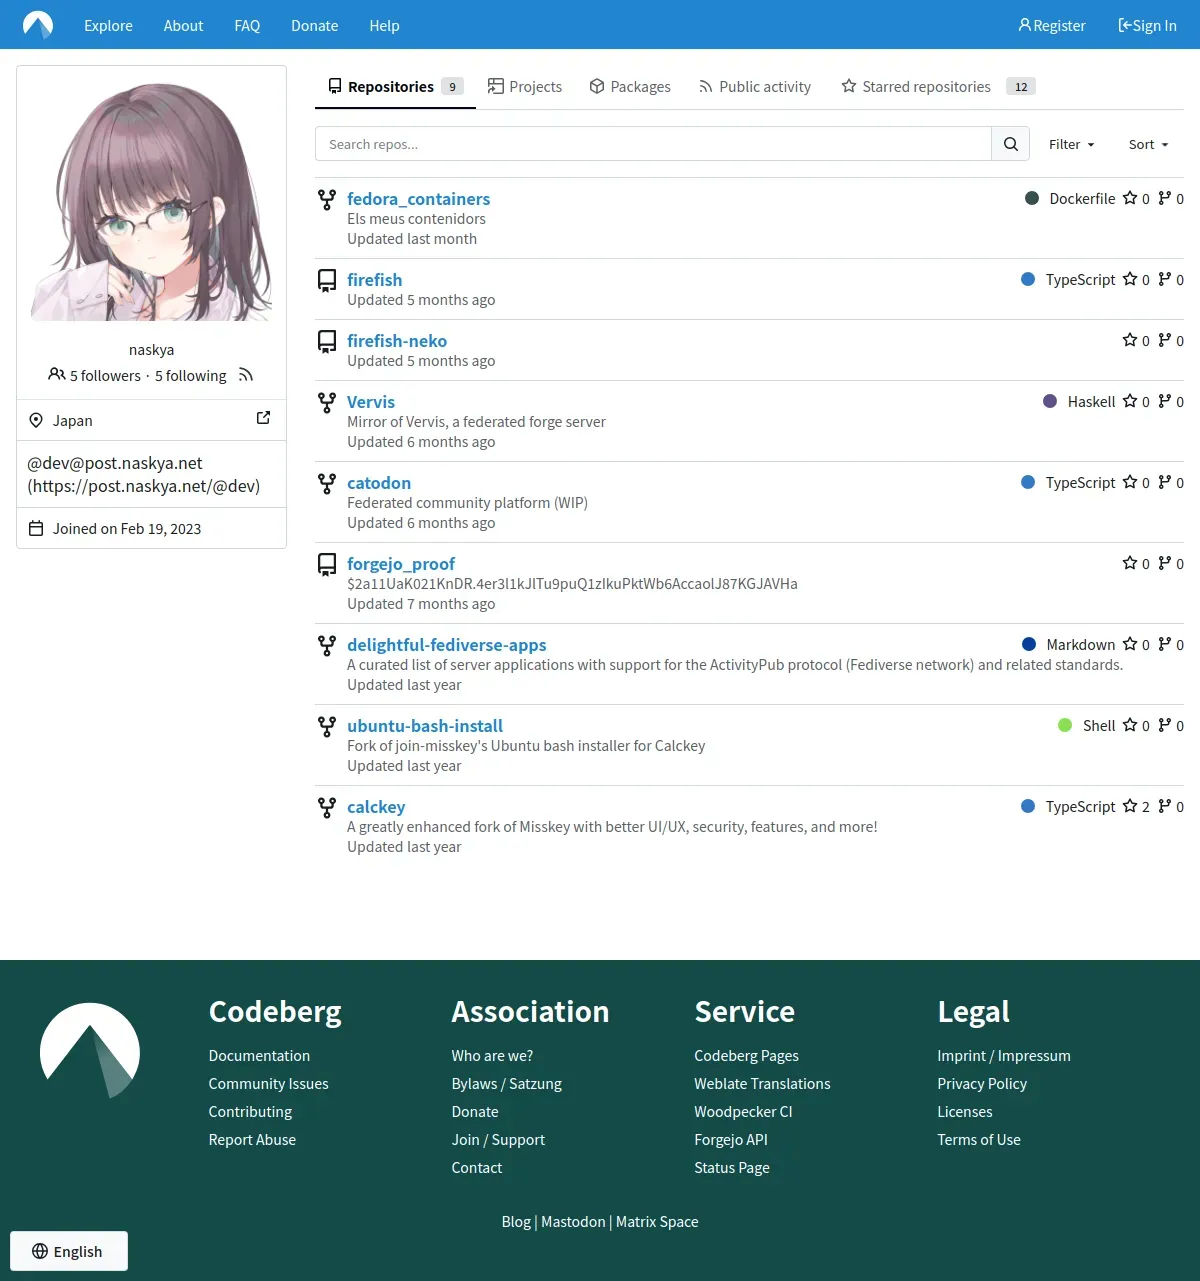Open the ubuntu-bash-install repository
The image size is (1200, 1281).
click(425, 725)
